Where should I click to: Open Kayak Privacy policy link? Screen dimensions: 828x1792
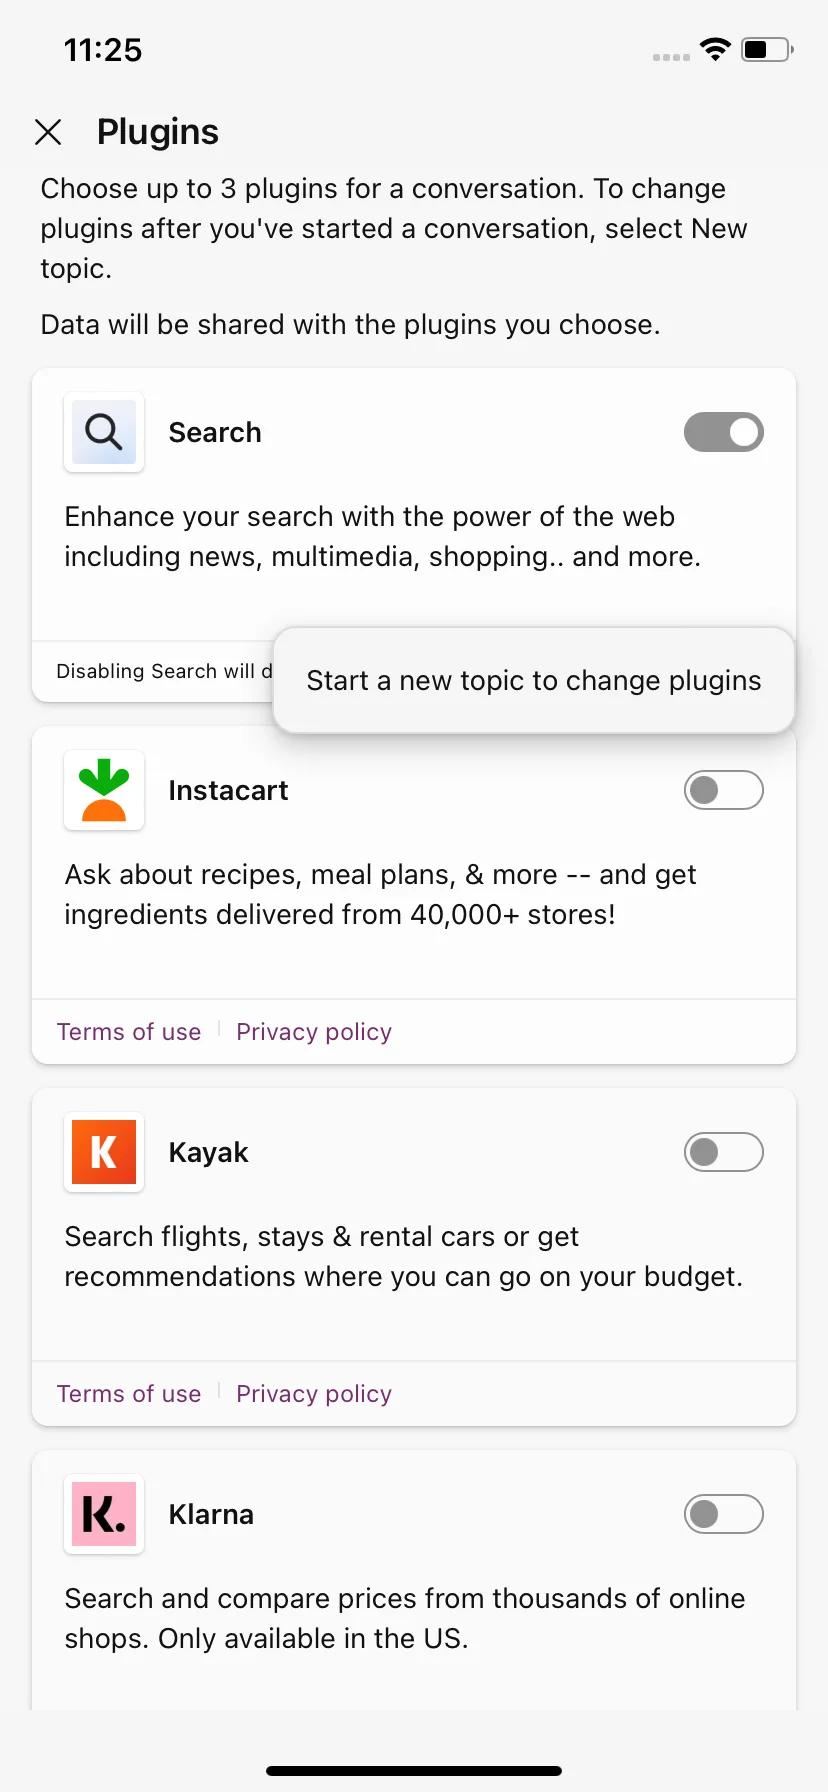point(314,1394)
